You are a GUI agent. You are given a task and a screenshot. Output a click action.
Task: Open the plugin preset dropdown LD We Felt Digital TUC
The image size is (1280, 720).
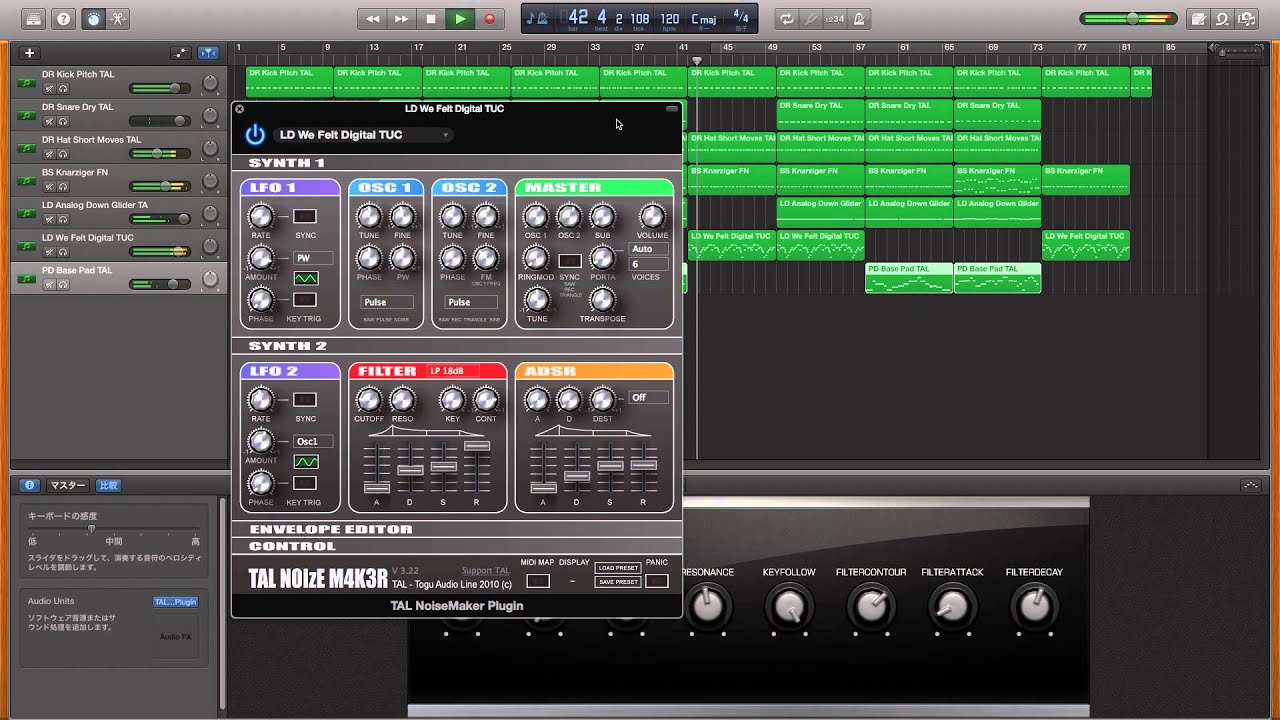pyautogui.click(x=364, y=135)
